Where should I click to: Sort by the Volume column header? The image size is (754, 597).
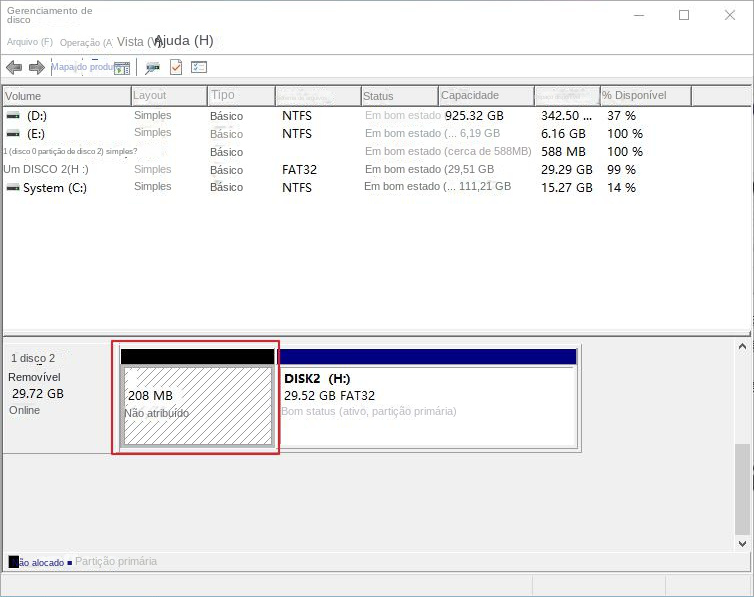(67, 96)
